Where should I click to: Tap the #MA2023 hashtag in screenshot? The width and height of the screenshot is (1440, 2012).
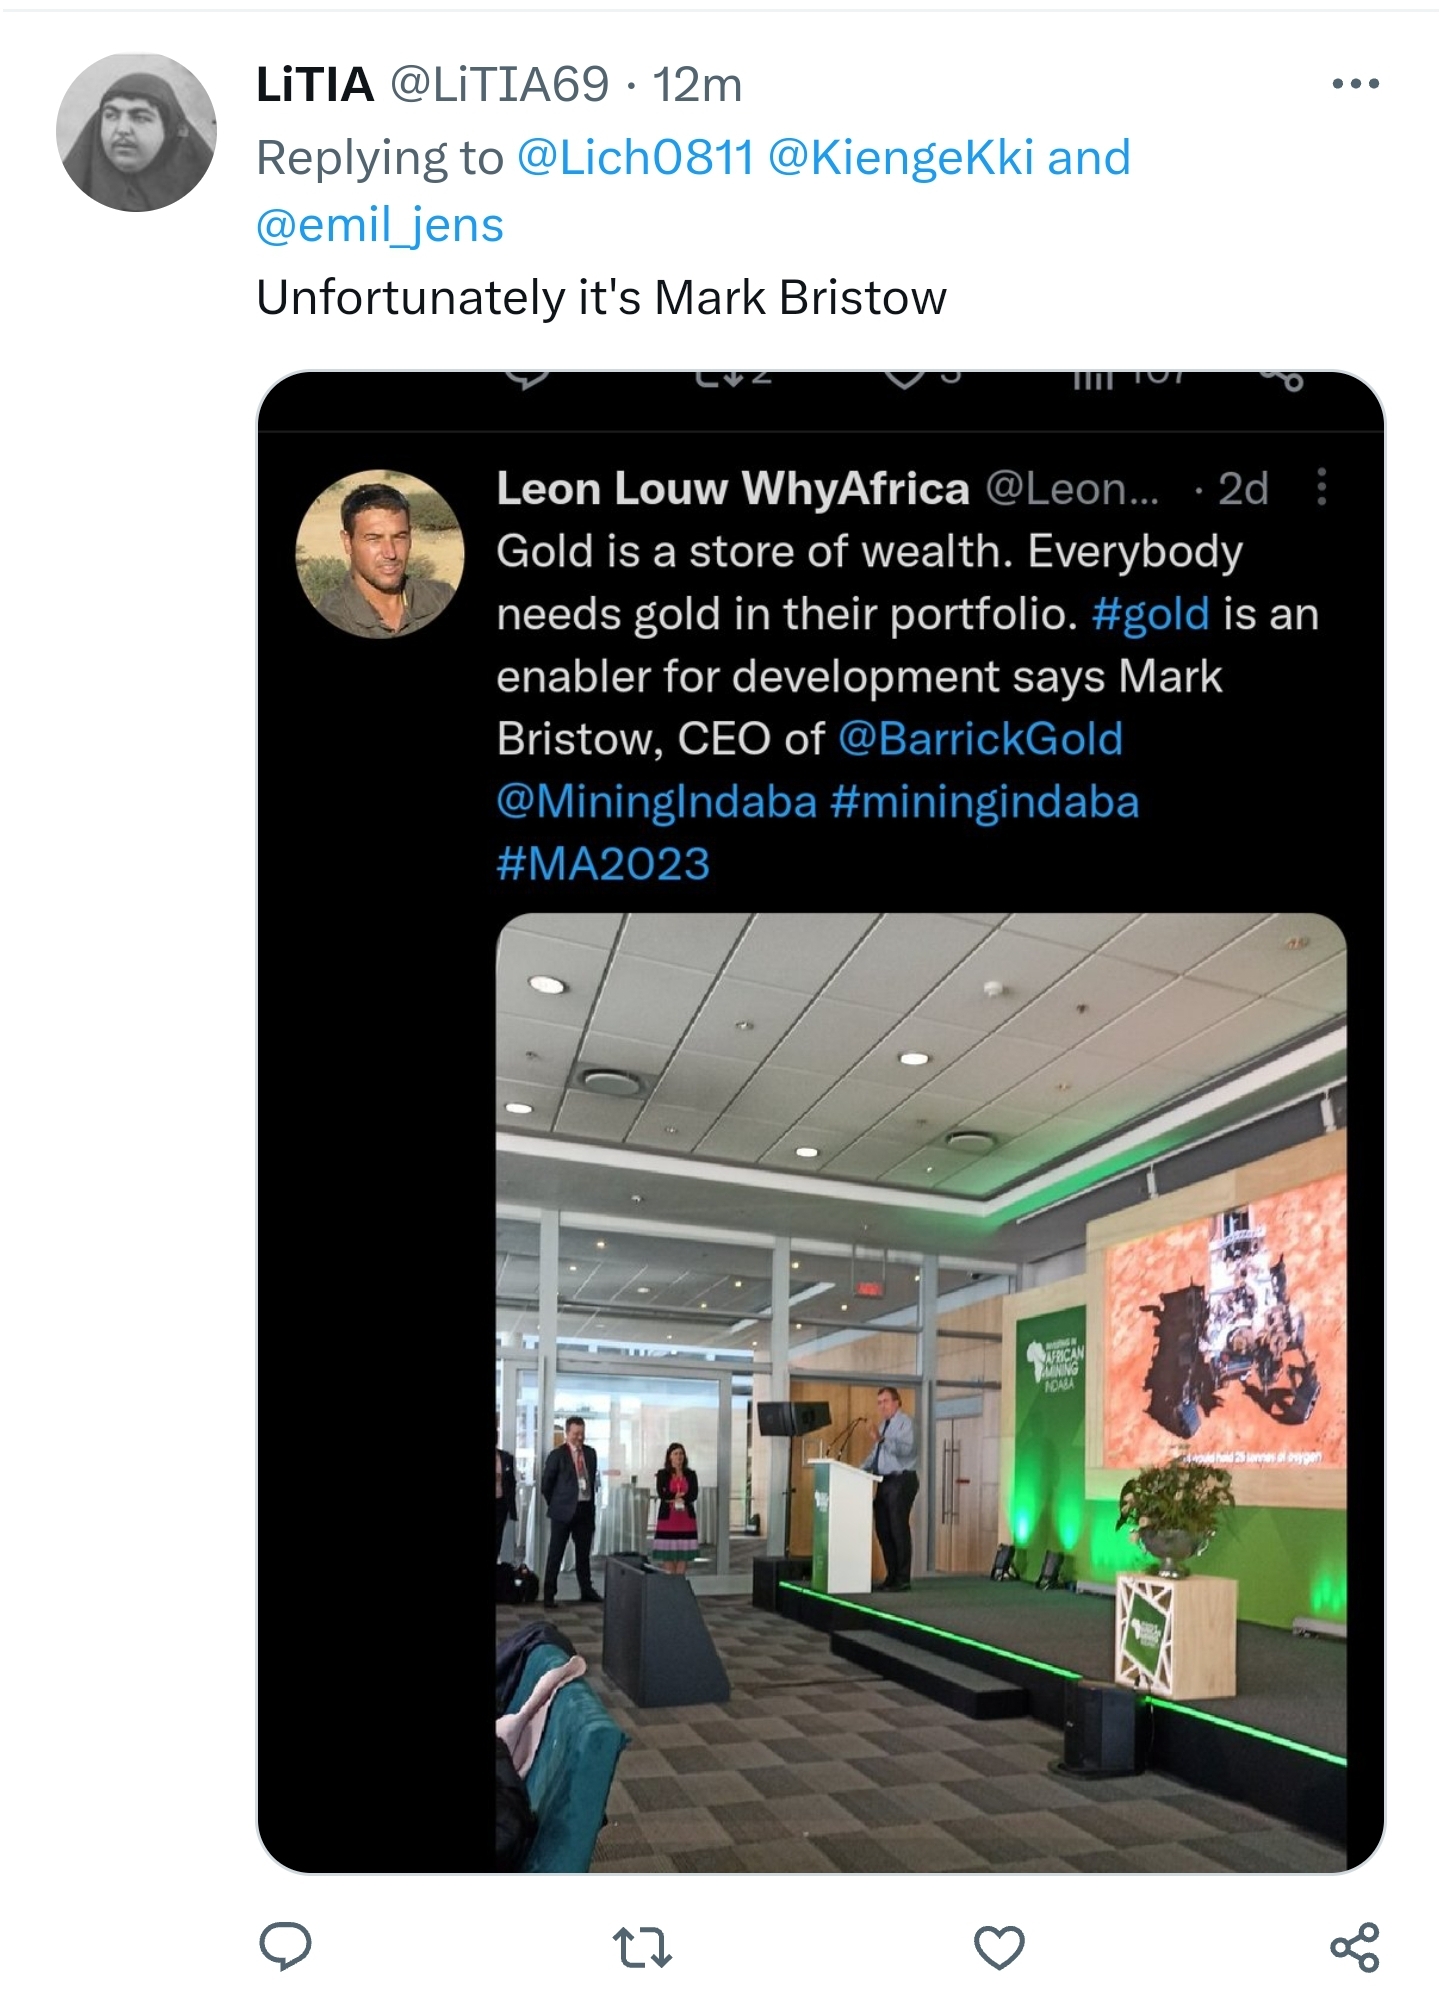[603, 864]
